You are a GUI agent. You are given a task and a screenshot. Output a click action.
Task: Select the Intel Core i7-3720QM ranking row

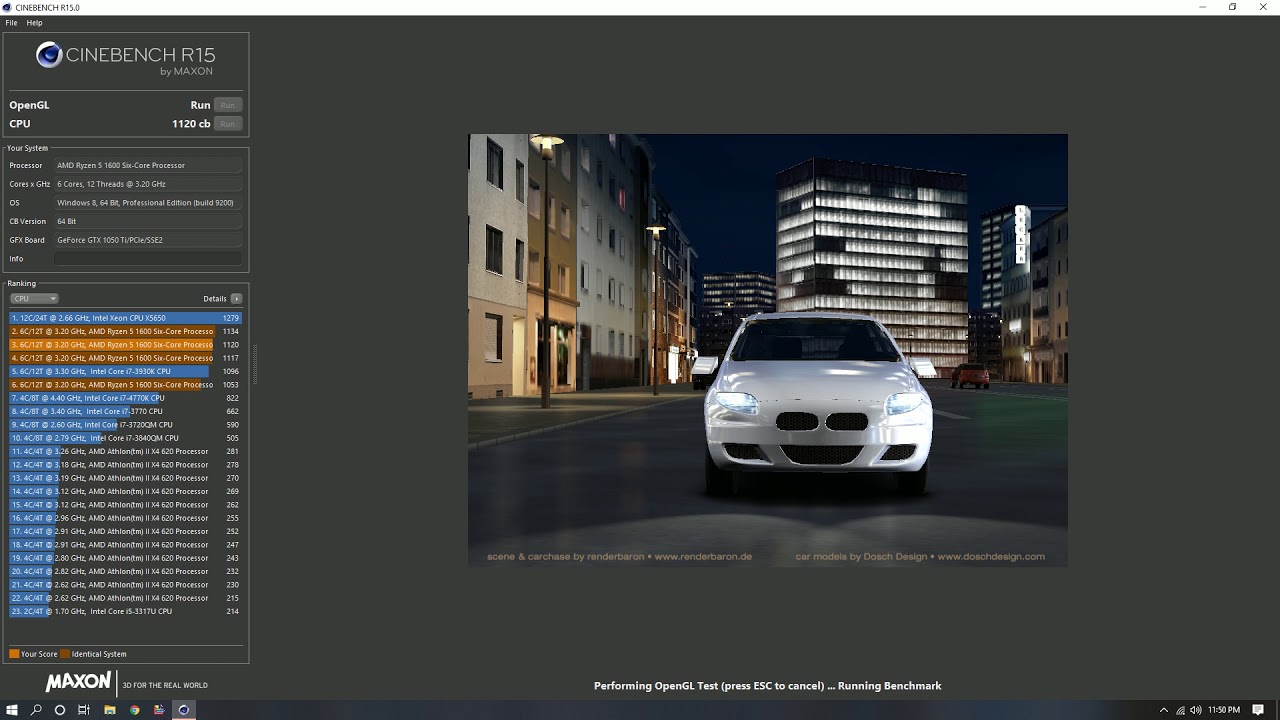point(126,425)
